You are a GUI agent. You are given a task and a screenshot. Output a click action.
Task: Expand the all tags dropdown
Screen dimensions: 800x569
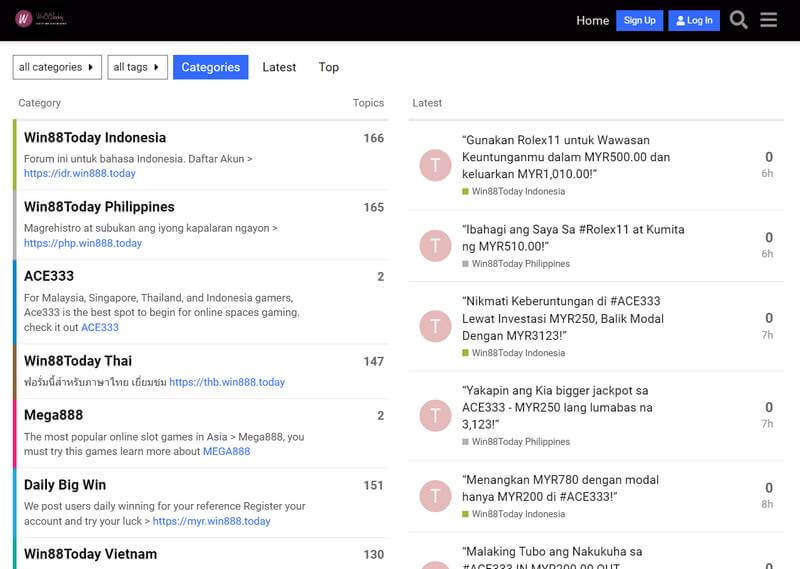137,67
